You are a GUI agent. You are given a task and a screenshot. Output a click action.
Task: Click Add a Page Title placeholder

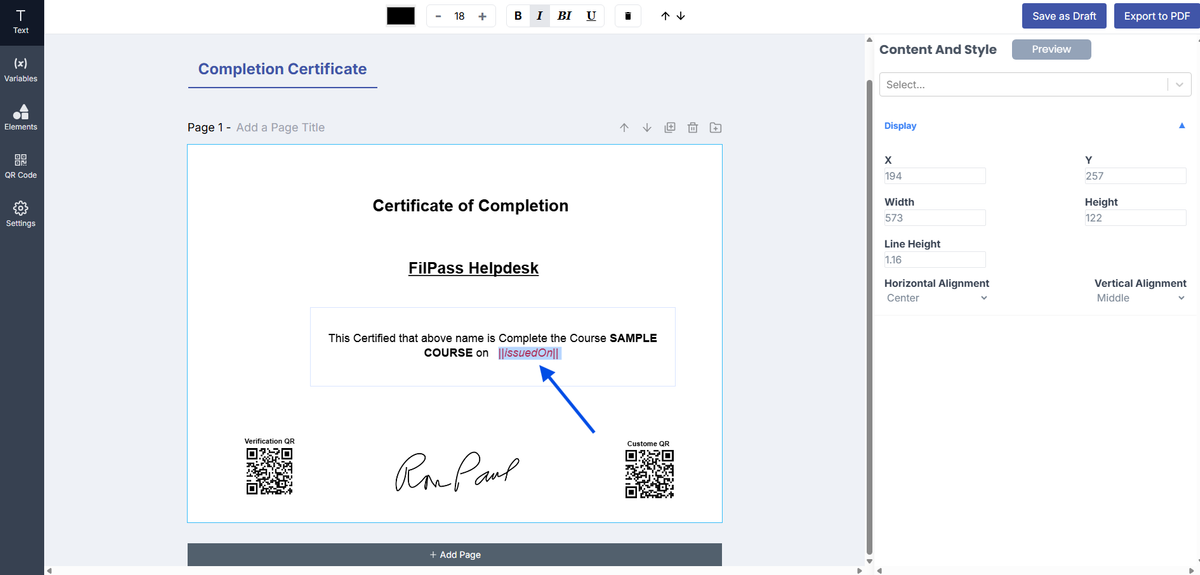click(x=280, y=128)
